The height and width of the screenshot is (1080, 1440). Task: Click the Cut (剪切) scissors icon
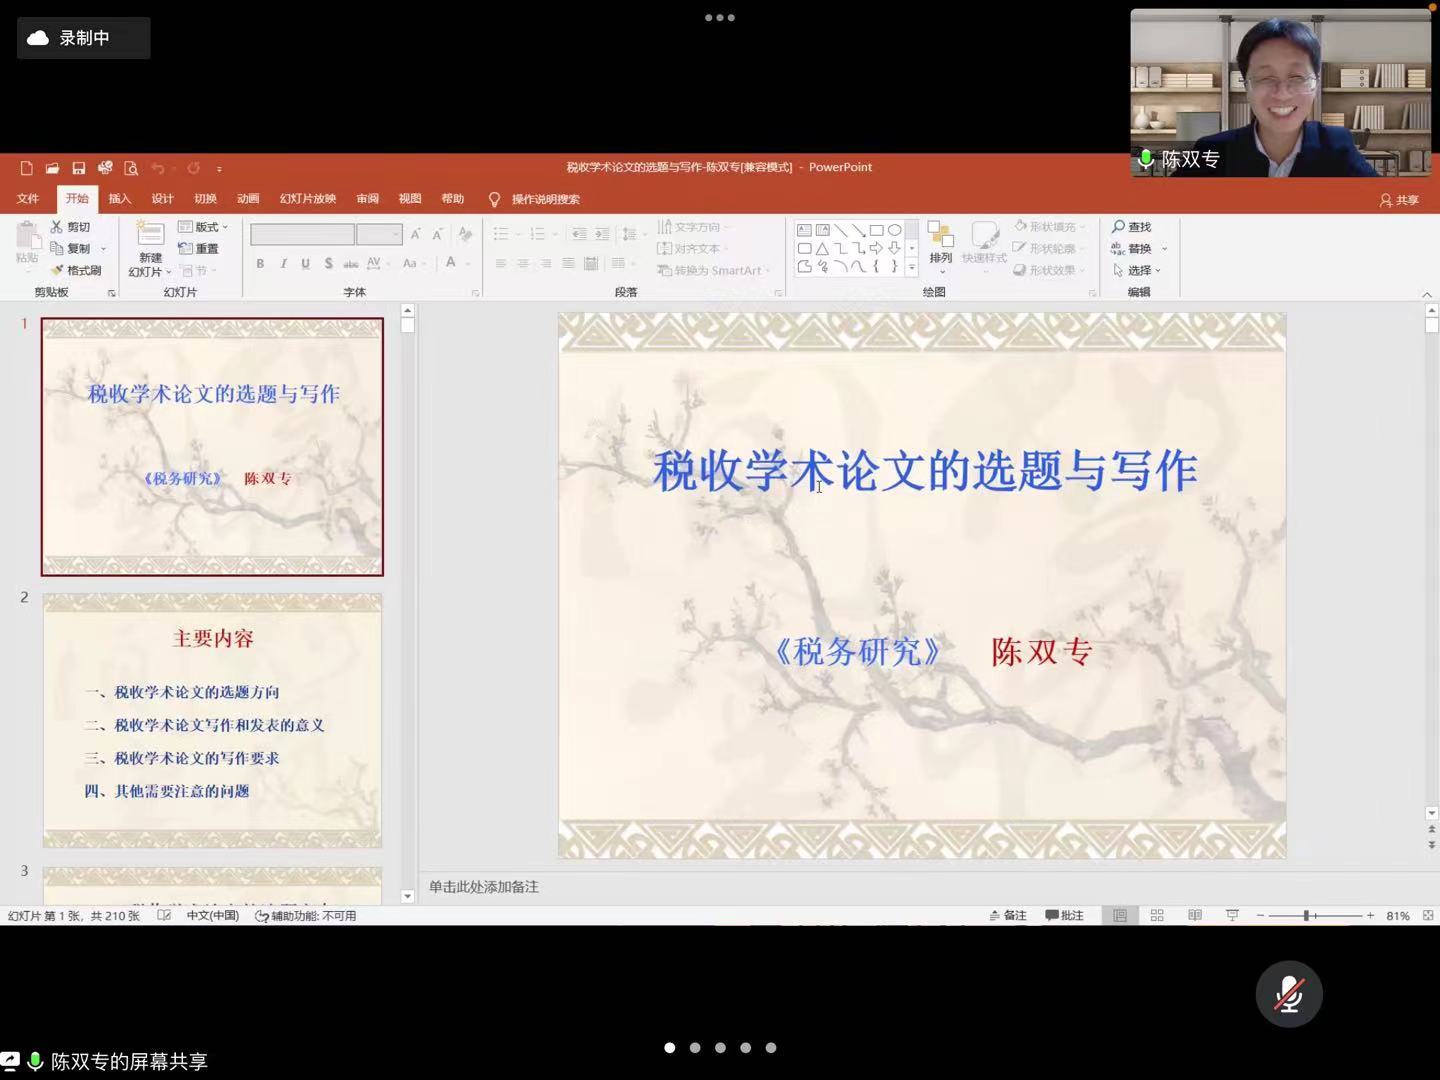(57, 227)
